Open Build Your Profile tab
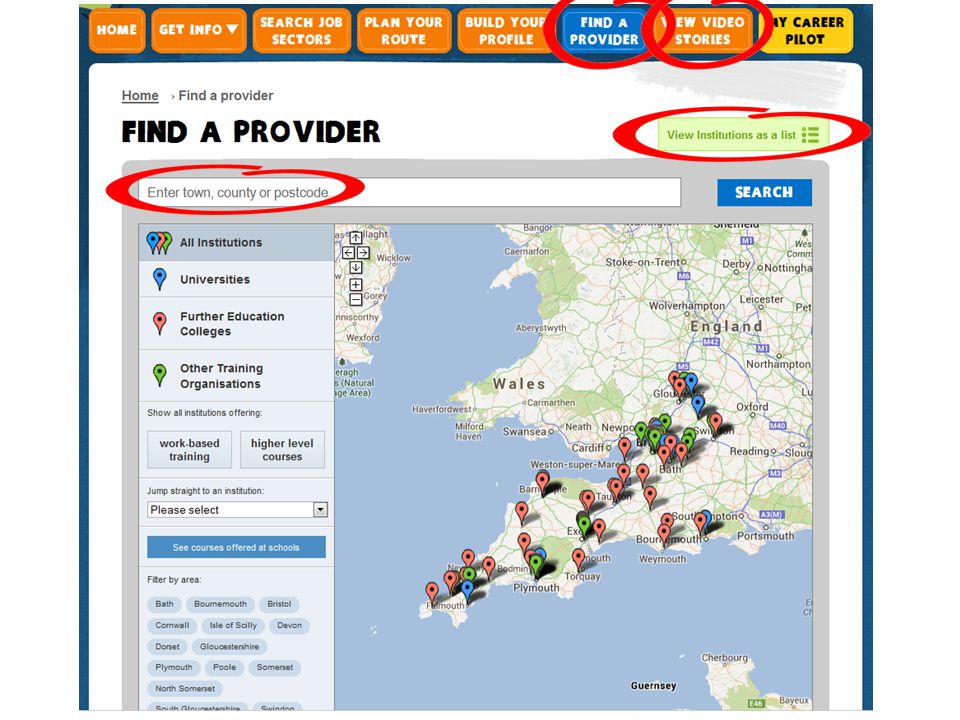Image resolution: width=960 pixels, height=720 pixels. pyautogui.click(x=506, y=30)
